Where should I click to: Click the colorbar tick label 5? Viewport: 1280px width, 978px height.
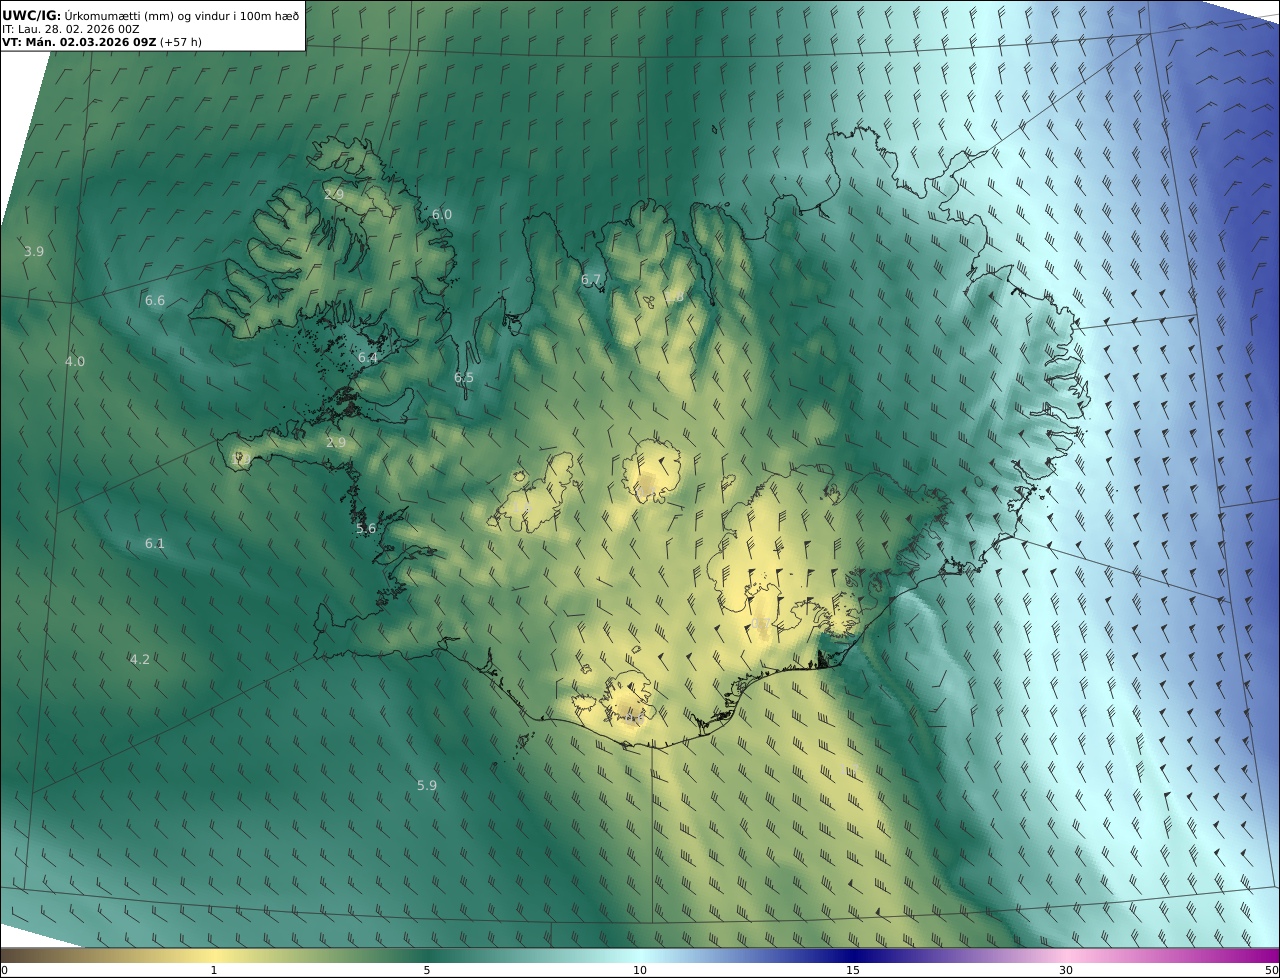[x=427, y=971]
